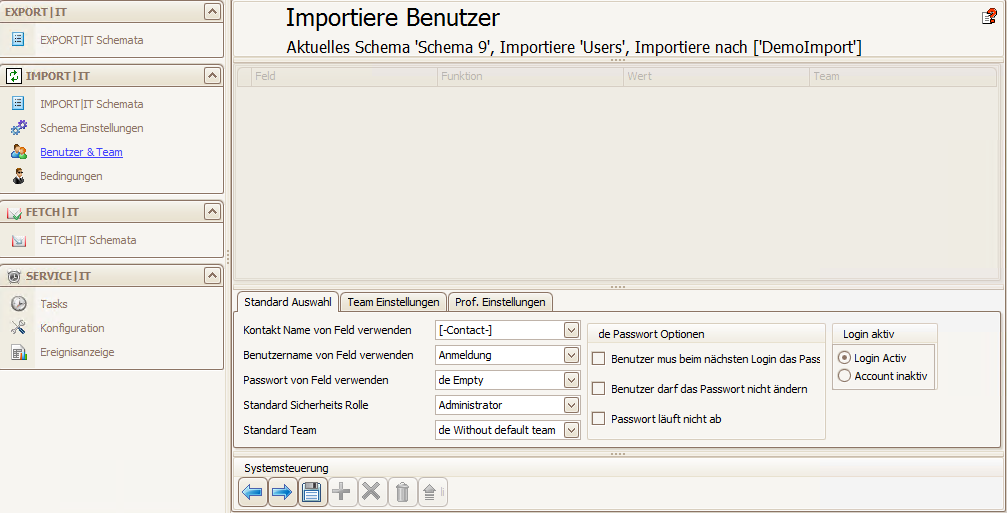Open 'Bedingungen' in sidebar
Viewport: 1007px width, 513px height.
pos(71,176)
